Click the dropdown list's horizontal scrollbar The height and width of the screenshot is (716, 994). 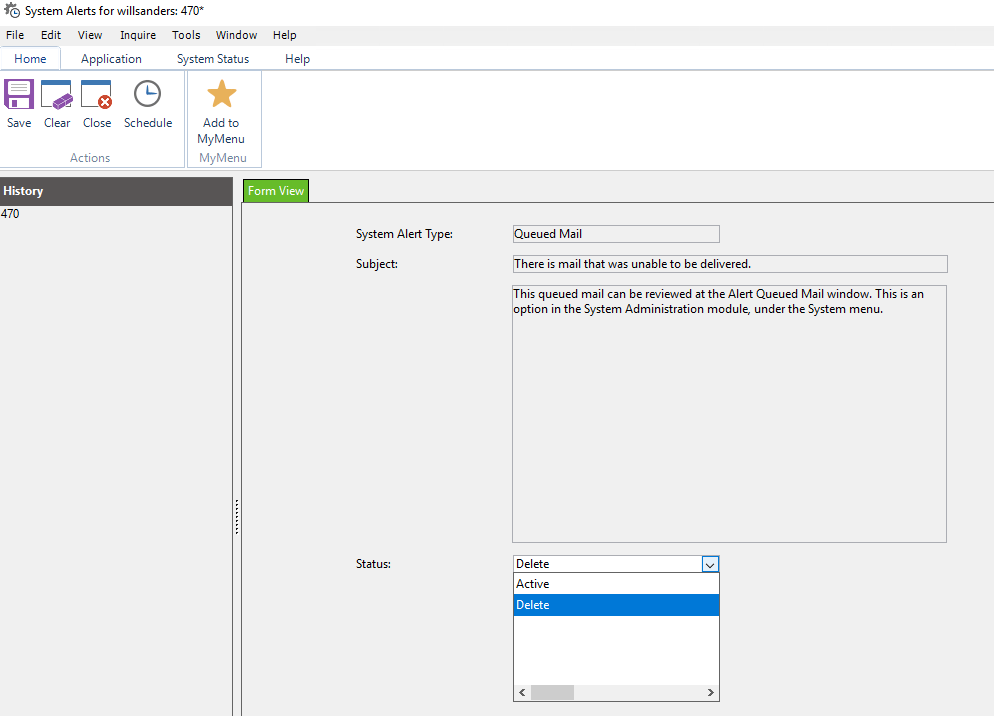pos(553,692)
